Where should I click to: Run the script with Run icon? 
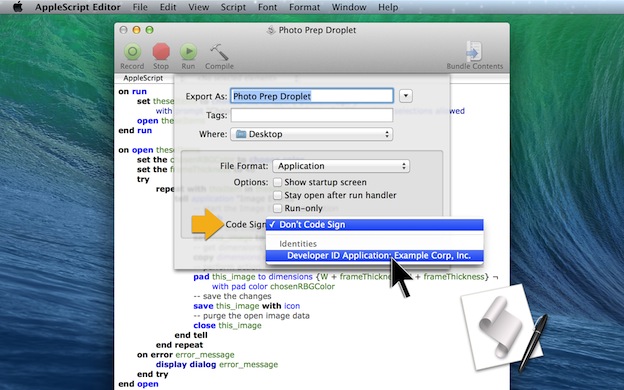[188, 52]
